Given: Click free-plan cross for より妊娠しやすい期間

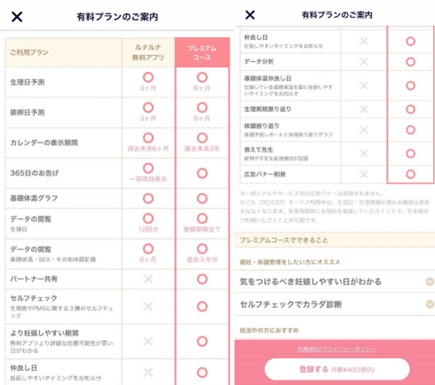Looking at the screenshot, I should click(148, 341).
